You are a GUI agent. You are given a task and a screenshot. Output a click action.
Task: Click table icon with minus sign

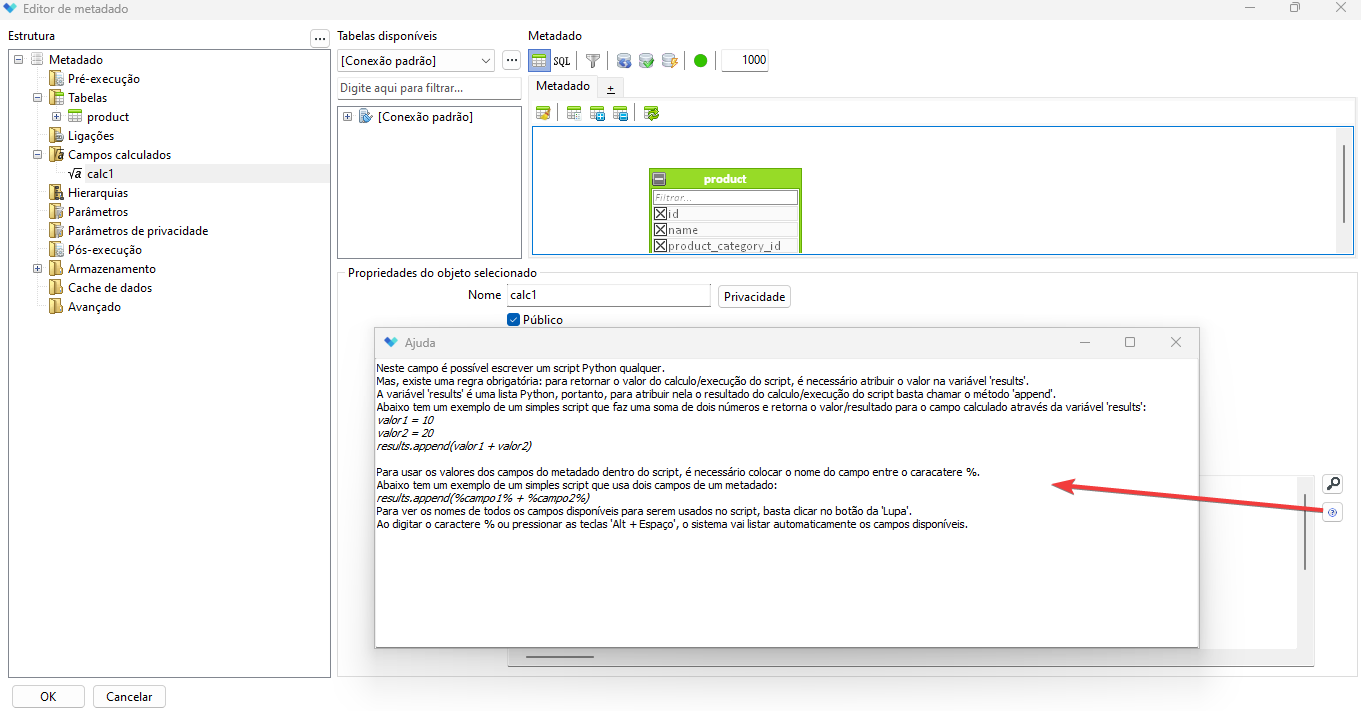pyautogui.click(x=620, y=114)
